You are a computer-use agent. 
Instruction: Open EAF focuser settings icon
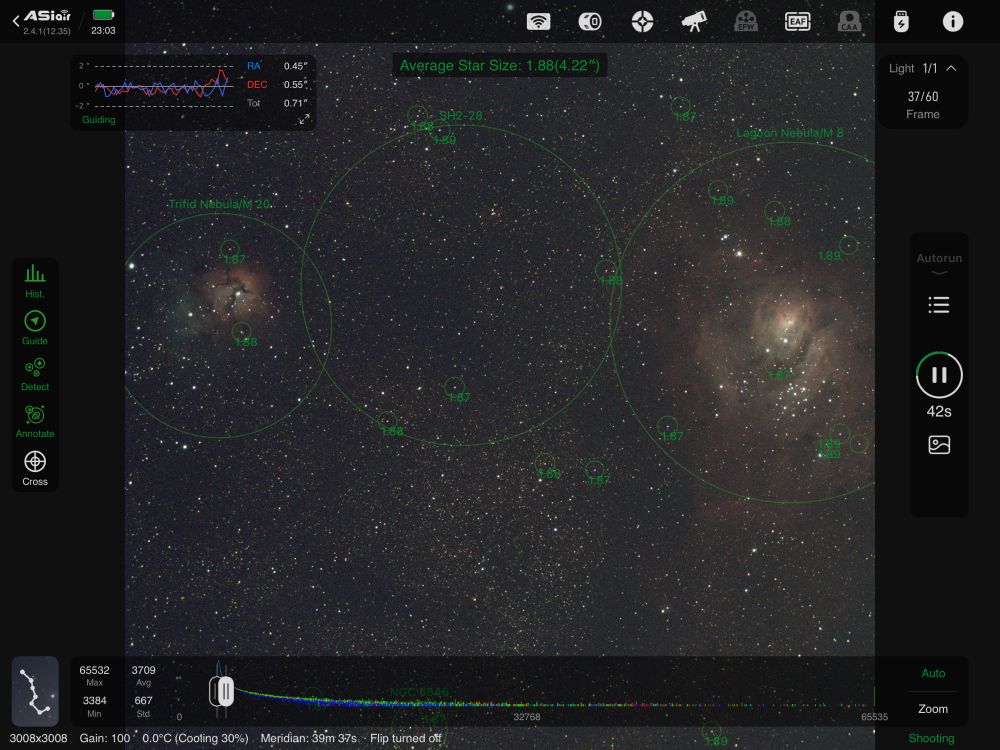797,22
